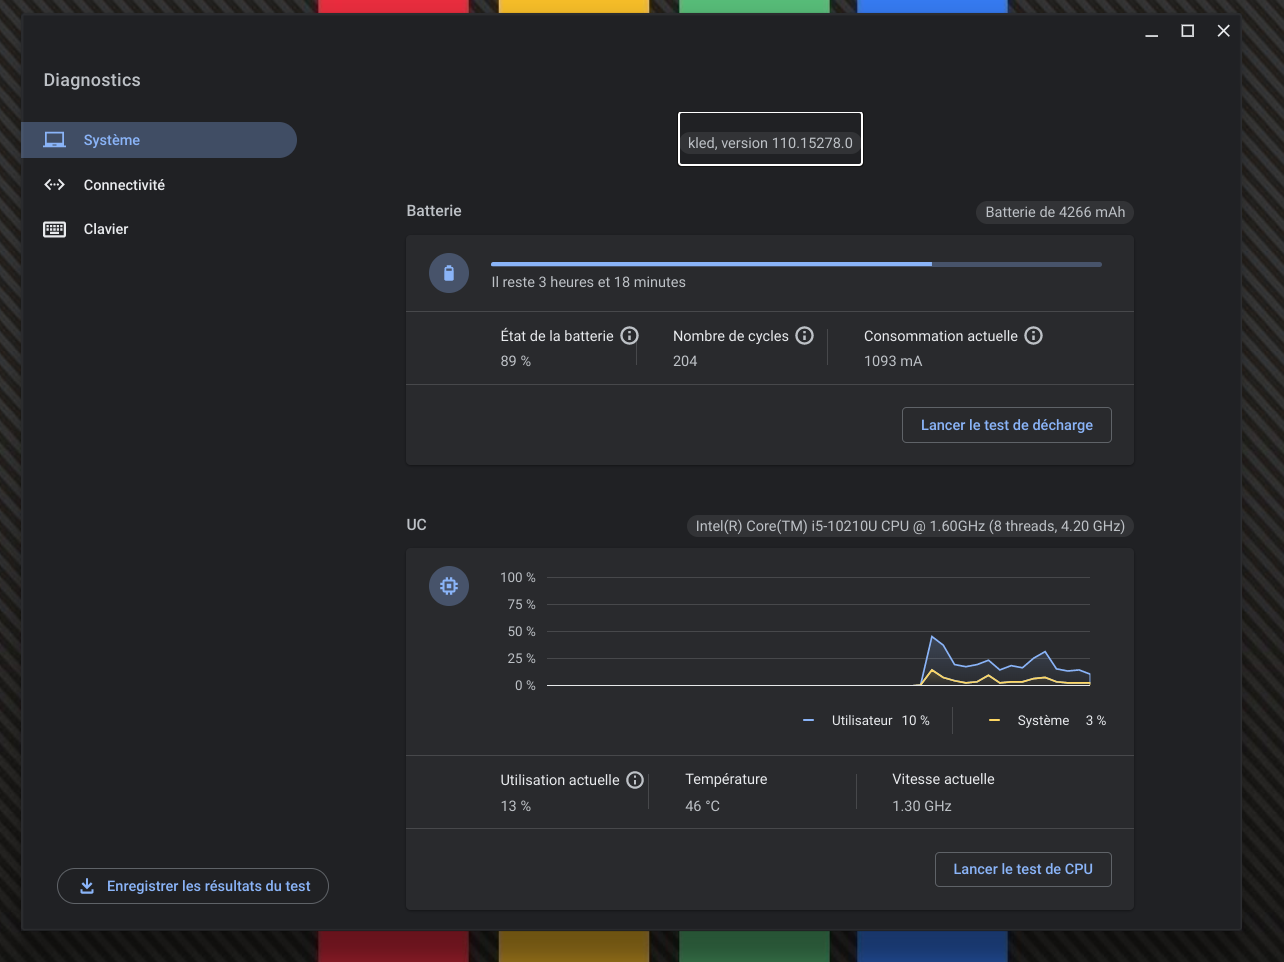Click the info icon next to Consommation actuelle
1284x962 pixels.
1034,336
